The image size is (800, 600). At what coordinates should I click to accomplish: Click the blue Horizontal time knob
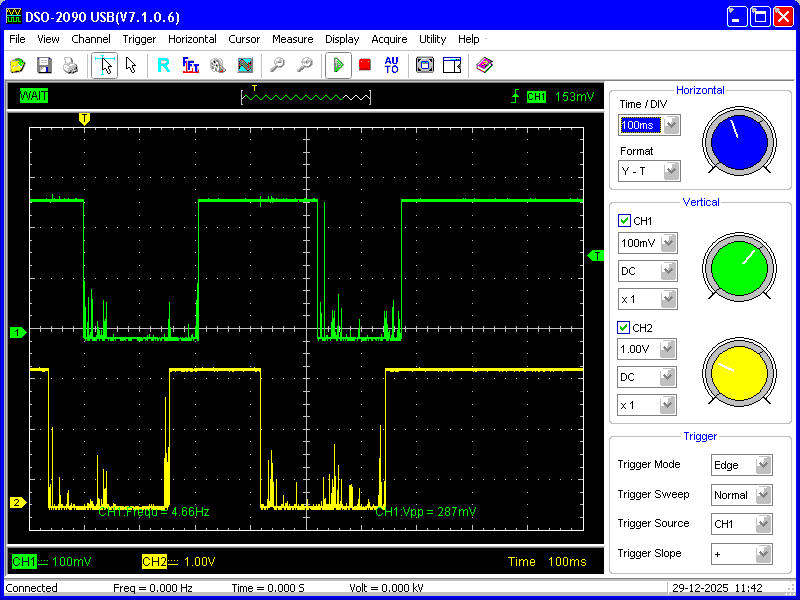(738, 141)
